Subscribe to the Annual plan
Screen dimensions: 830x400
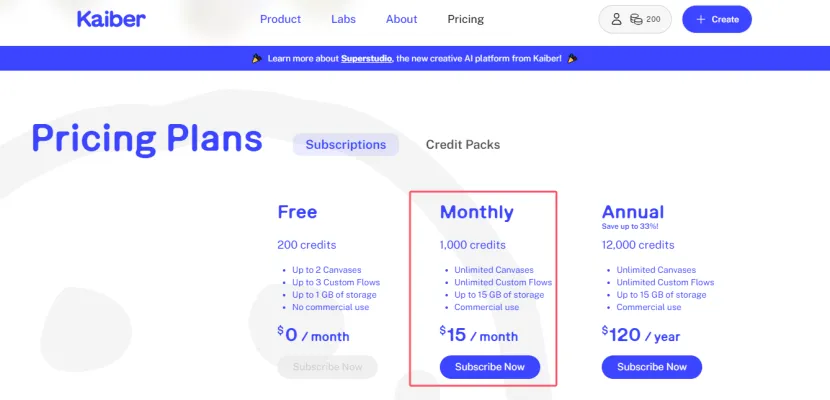click(x=652, y=367)
